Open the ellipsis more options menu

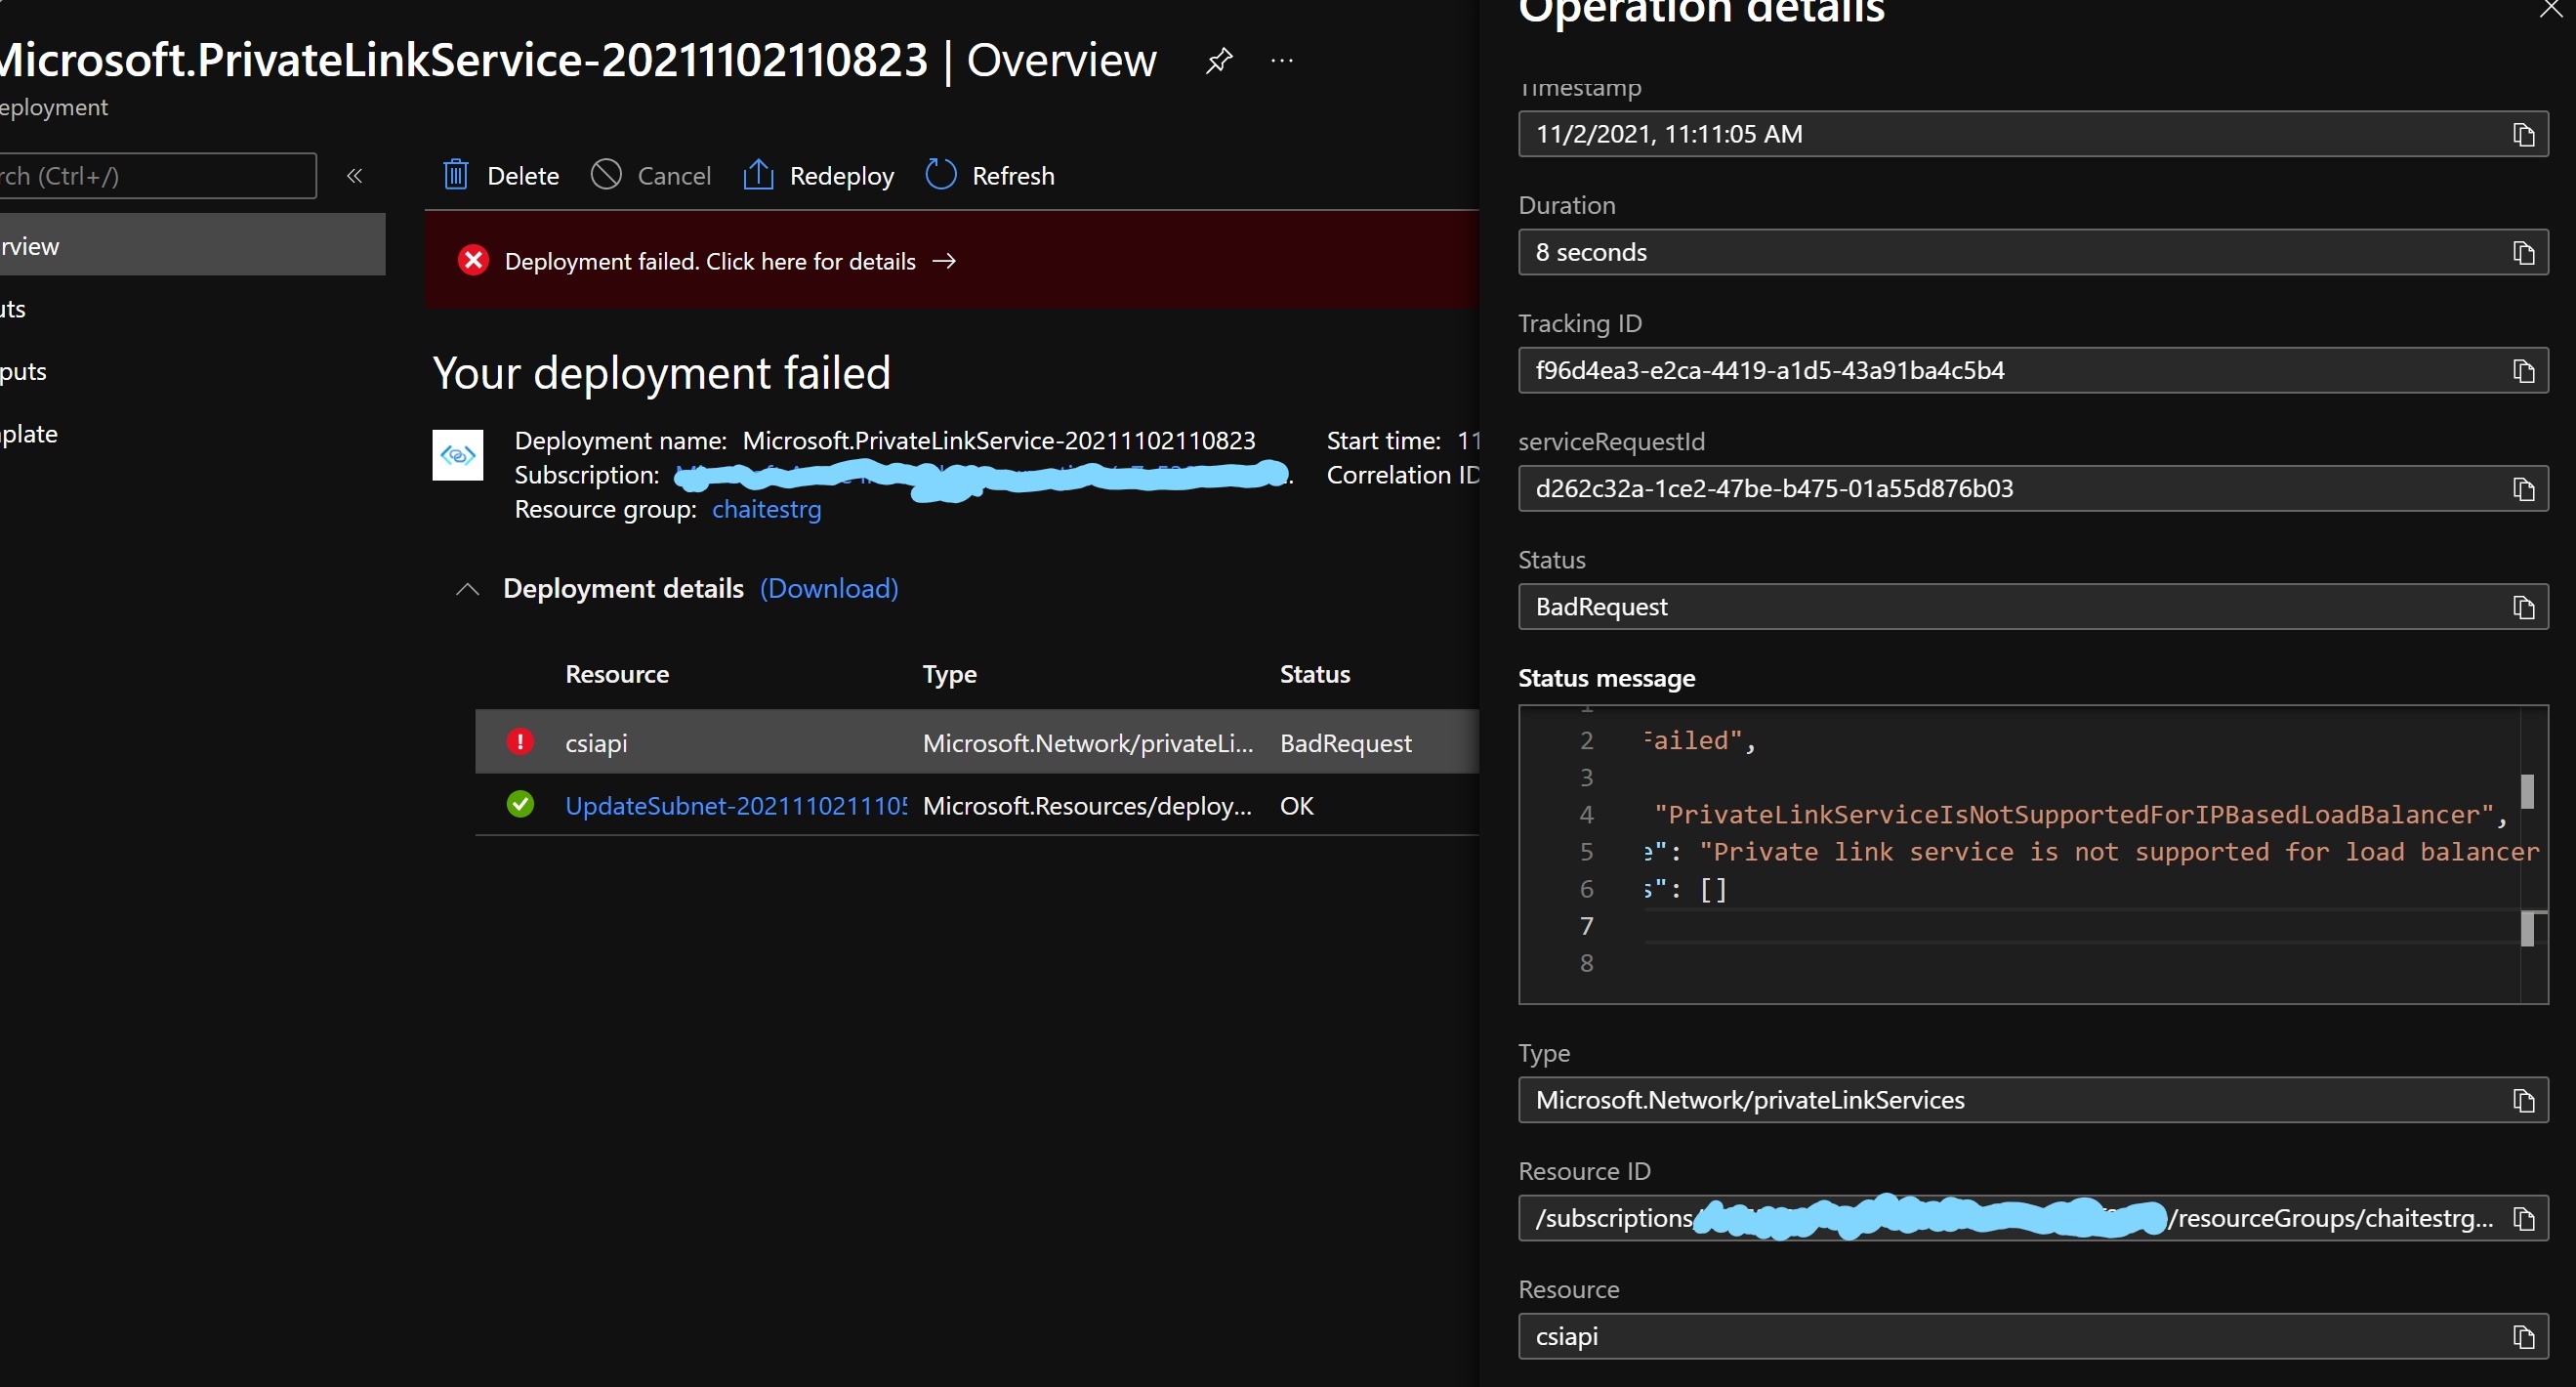point(1281,61)
